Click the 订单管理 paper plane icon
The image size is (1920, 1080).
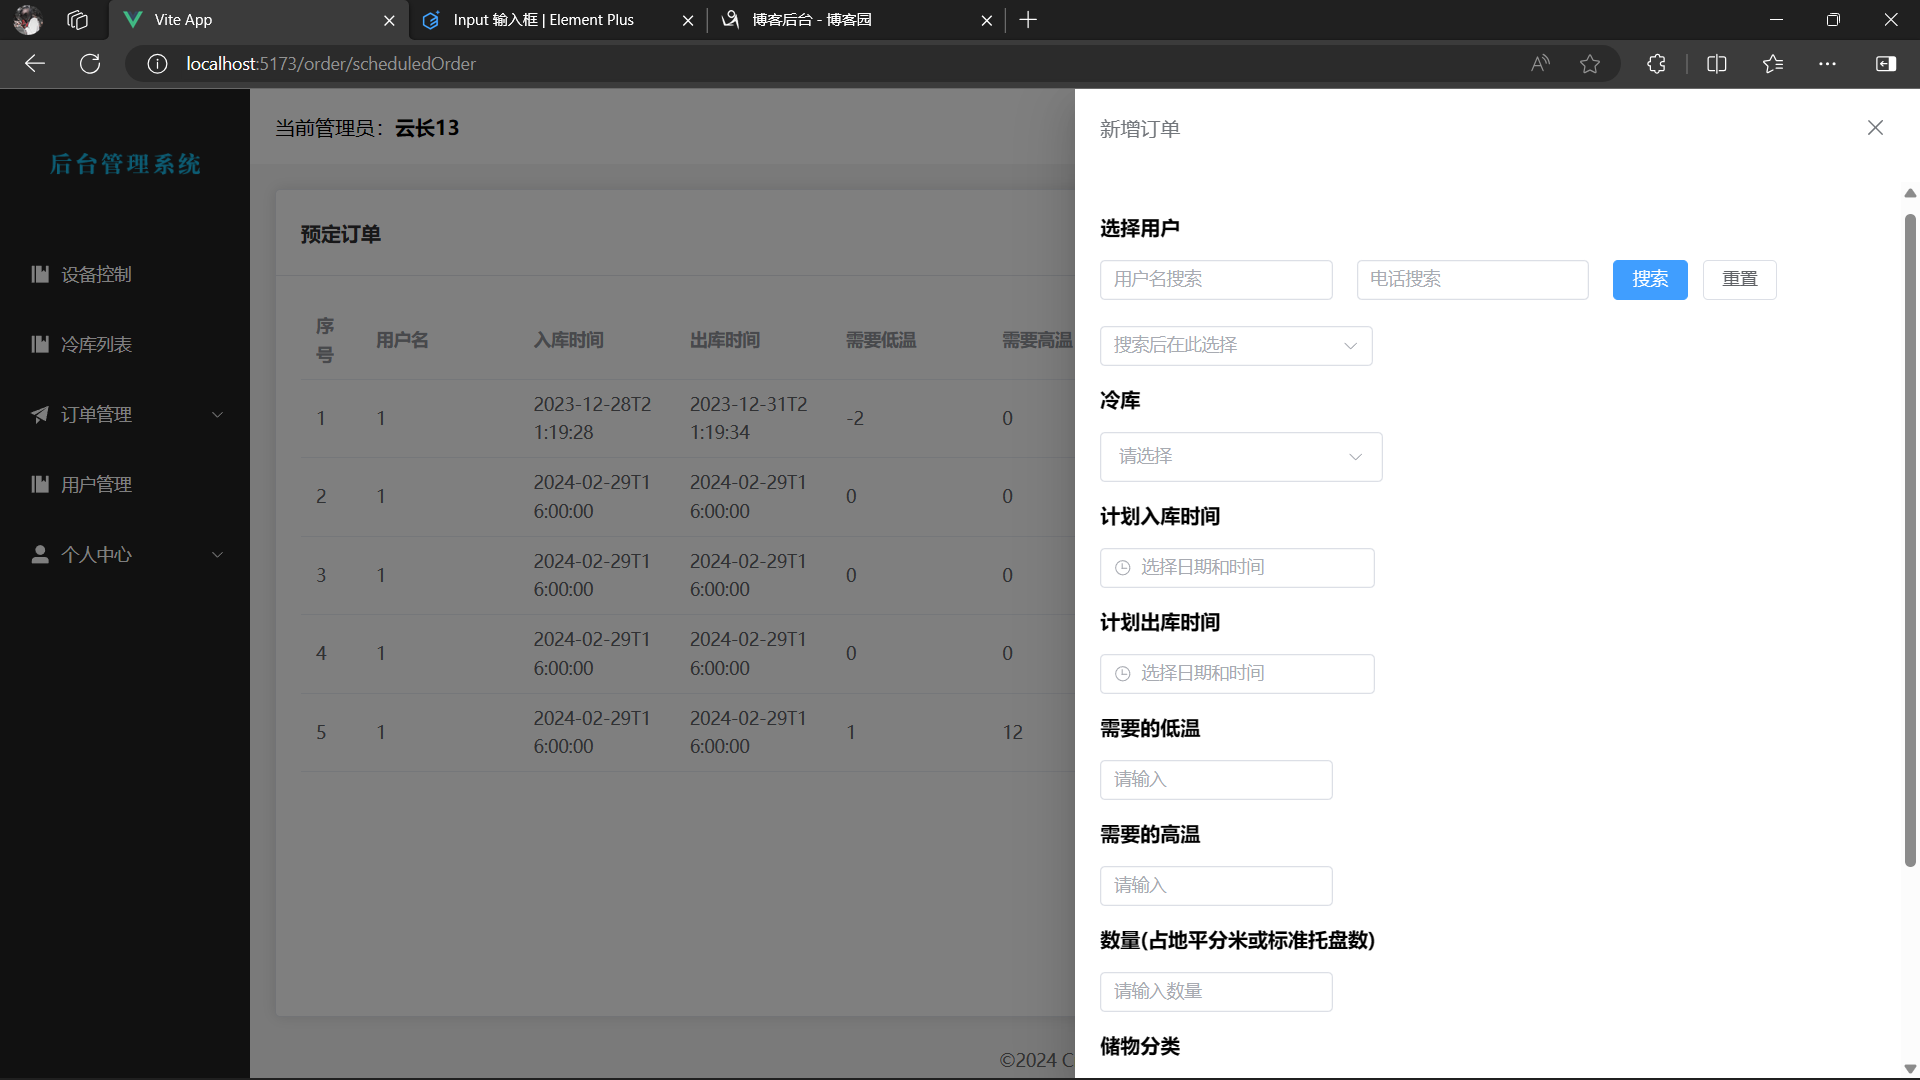40,414
